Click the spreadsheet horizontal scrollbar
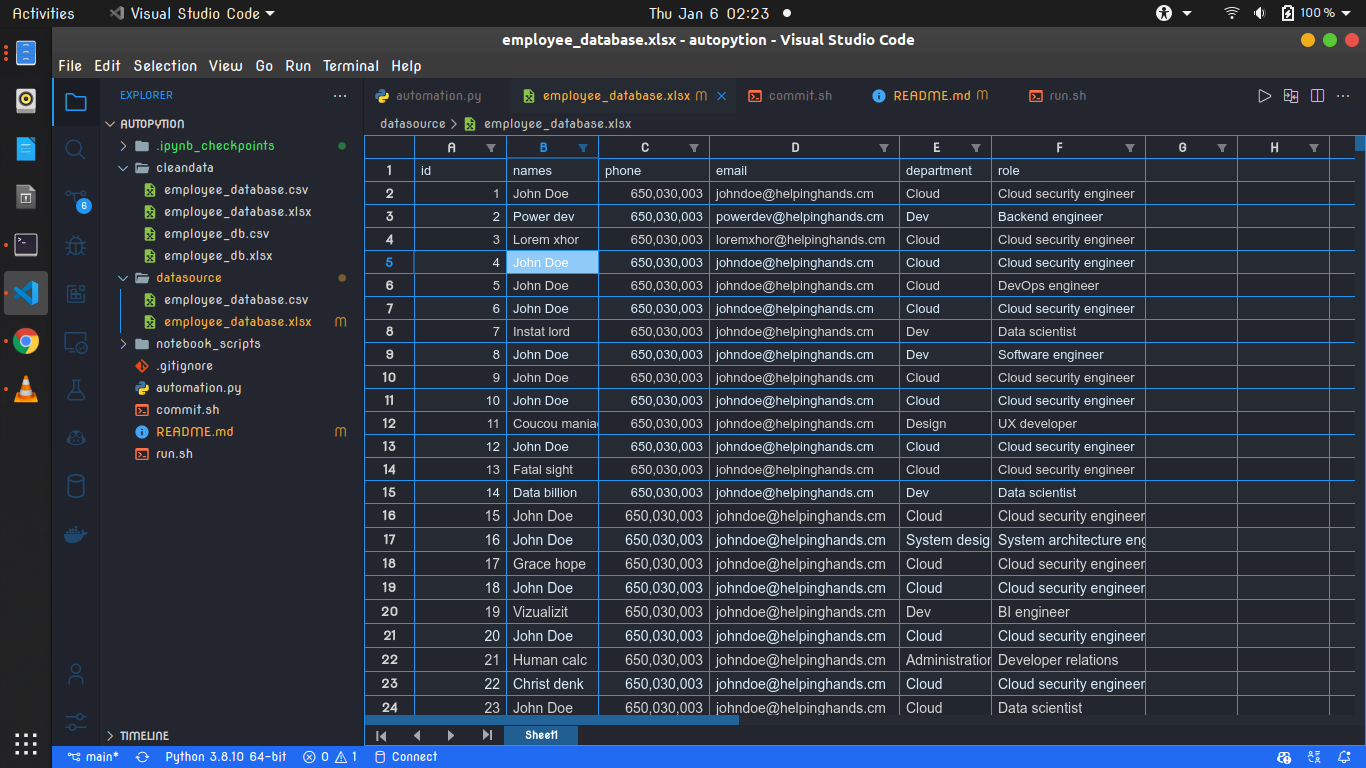This screenshot has width=1366, height=768. pos(550,719)
